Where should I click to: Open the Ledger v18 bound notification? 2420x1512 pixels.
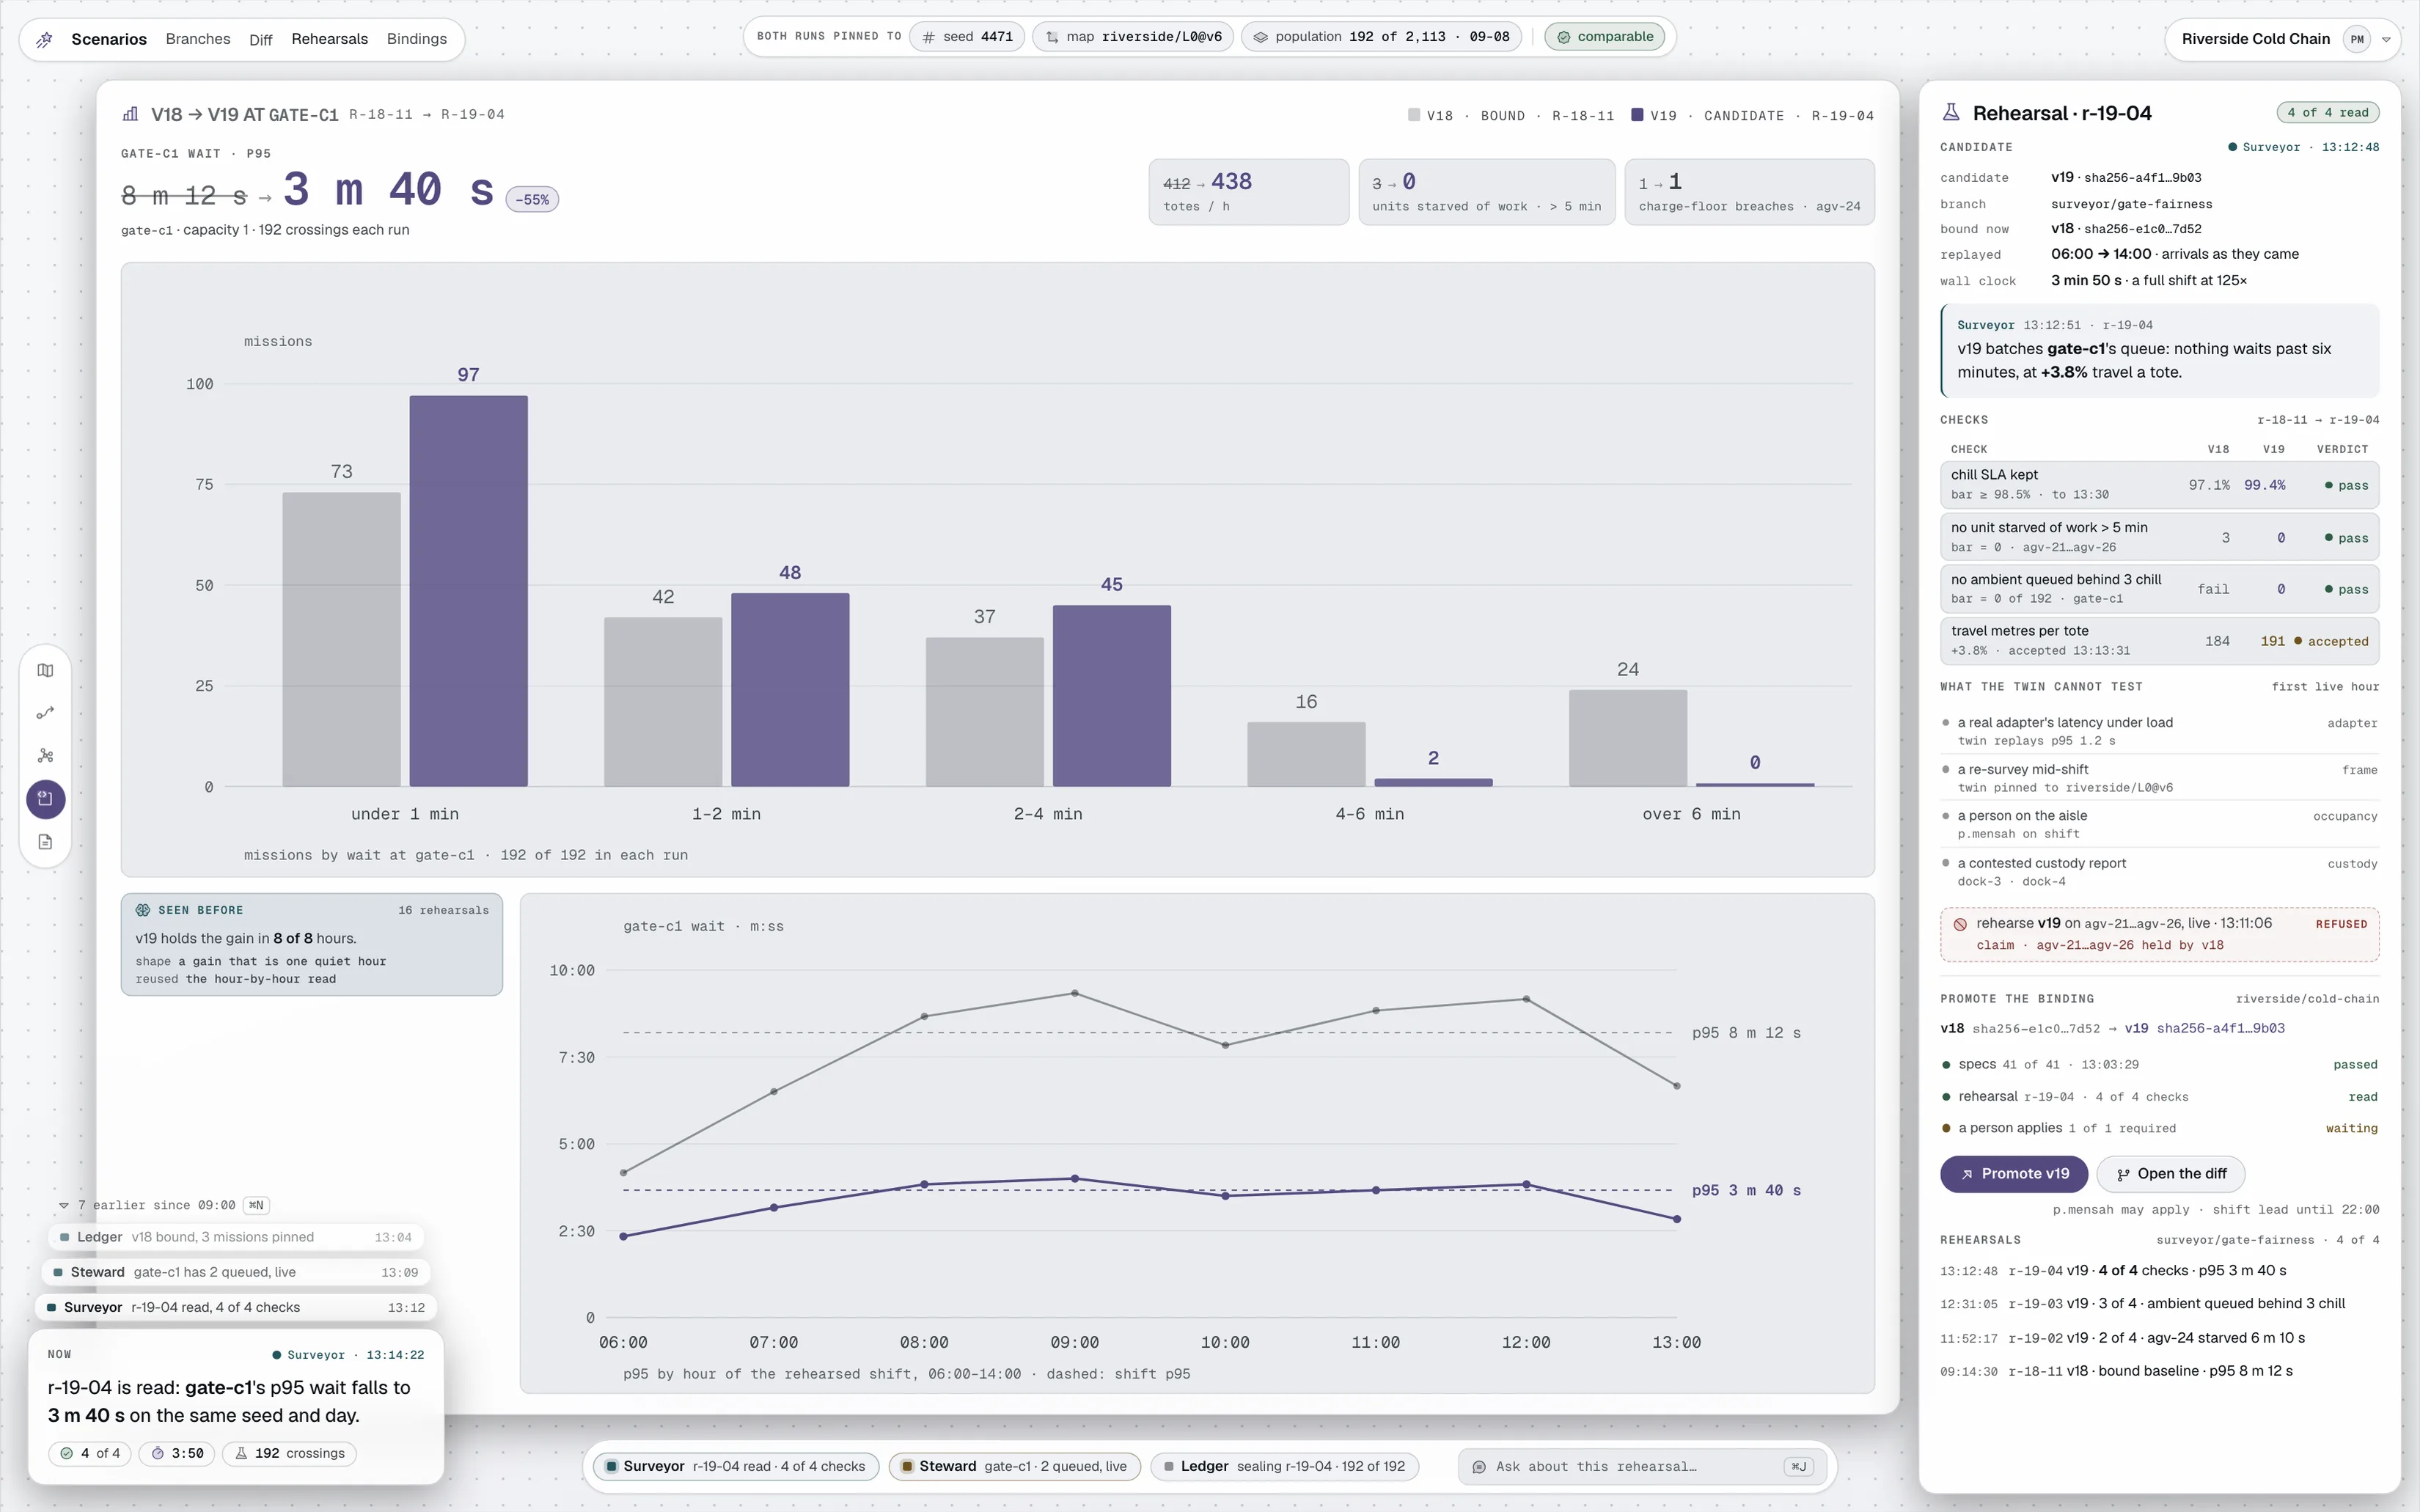click(x=236, y=1238)
